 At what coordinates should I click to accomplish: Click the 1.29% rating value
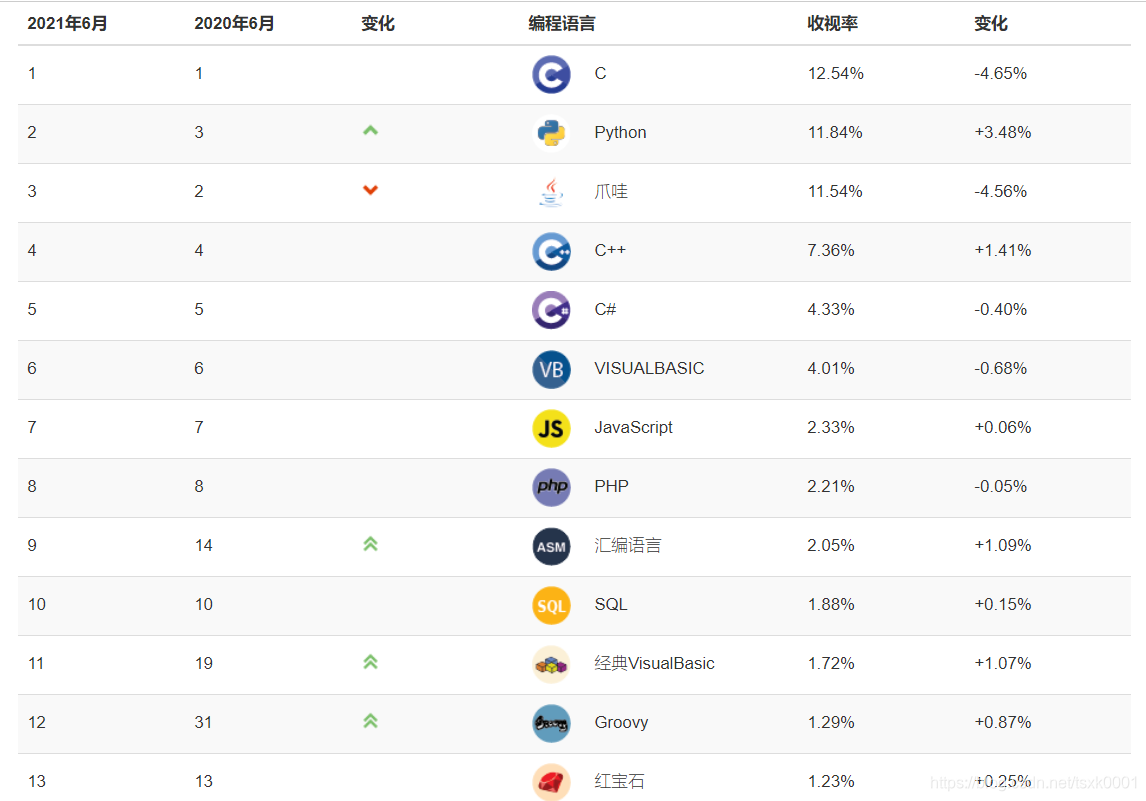tap(830, 723)
